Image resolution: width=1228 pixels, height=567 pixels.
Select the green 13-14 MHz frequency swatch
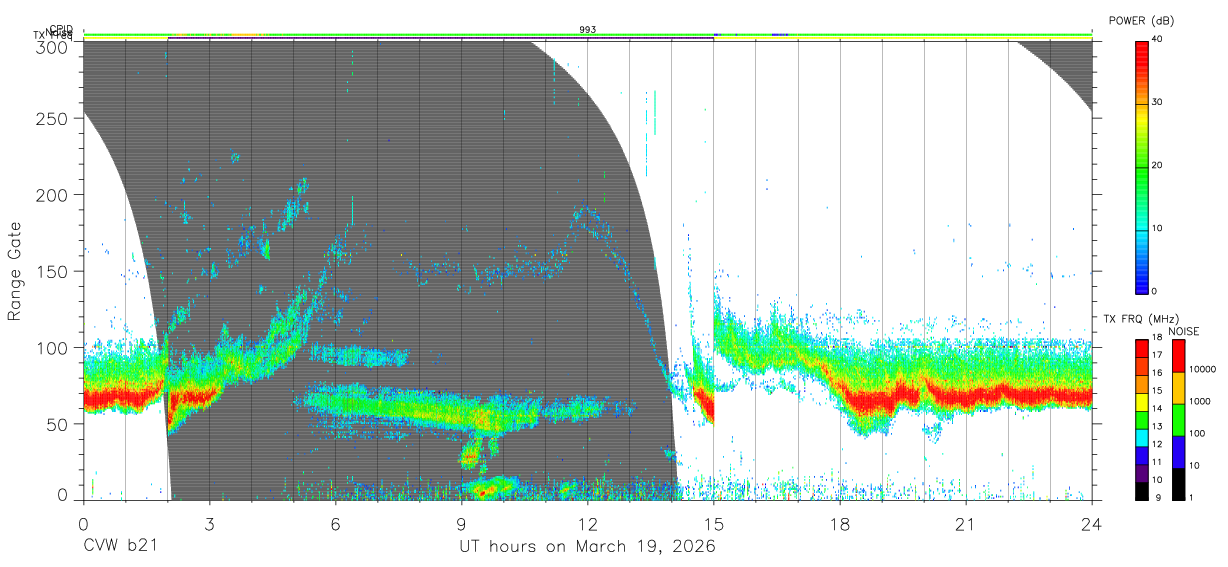[1141, 418]
